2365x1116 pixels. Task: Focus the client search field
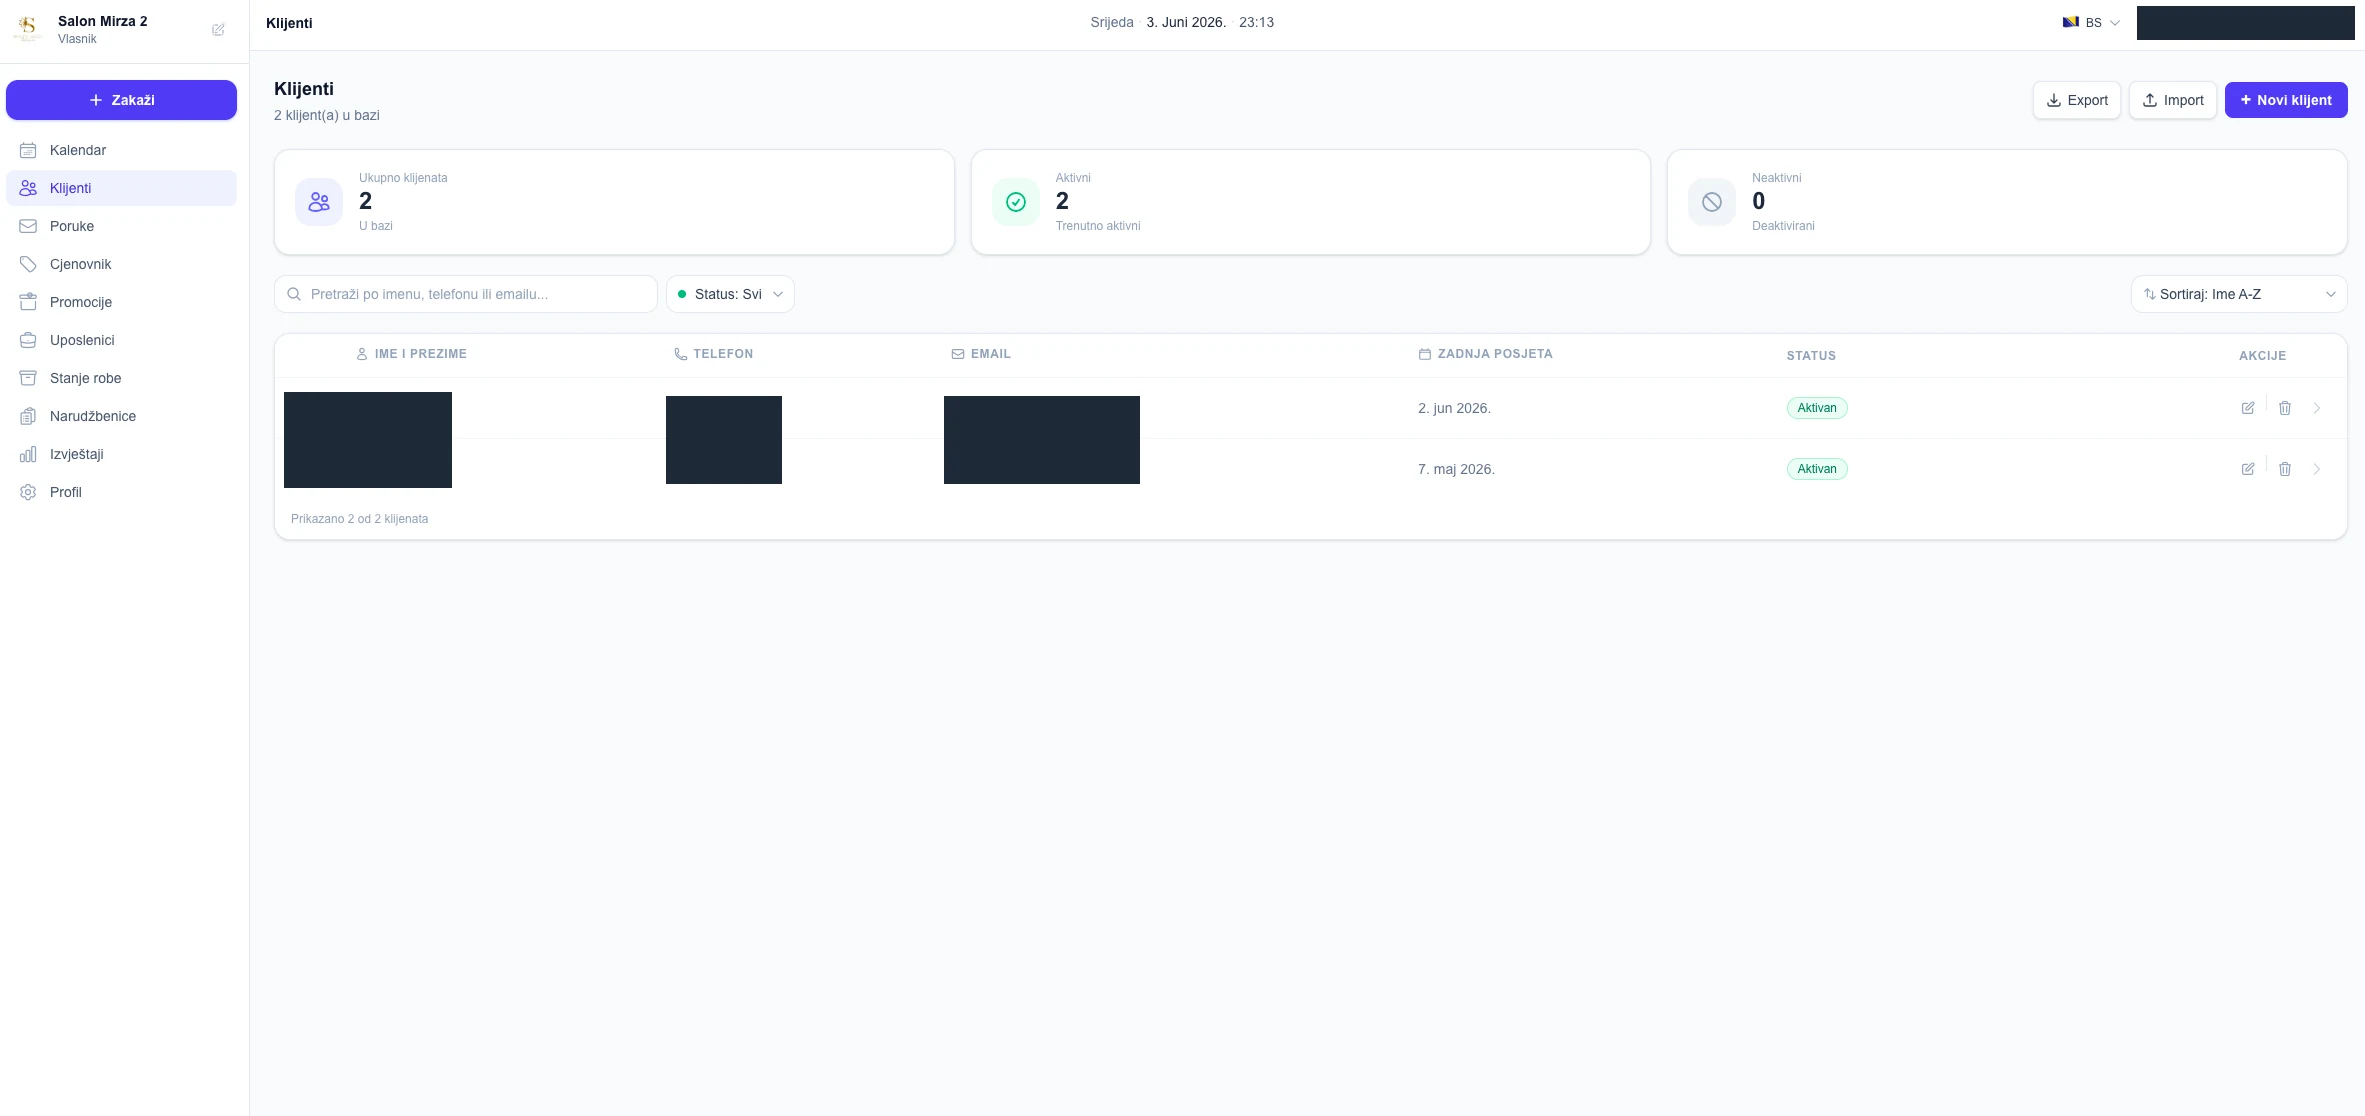[x=466, y=294]
